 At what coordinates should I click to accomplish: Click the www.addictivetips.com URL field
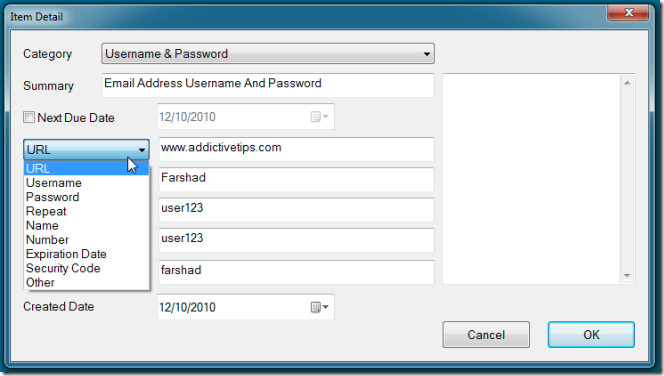click(x=296, y=149)
